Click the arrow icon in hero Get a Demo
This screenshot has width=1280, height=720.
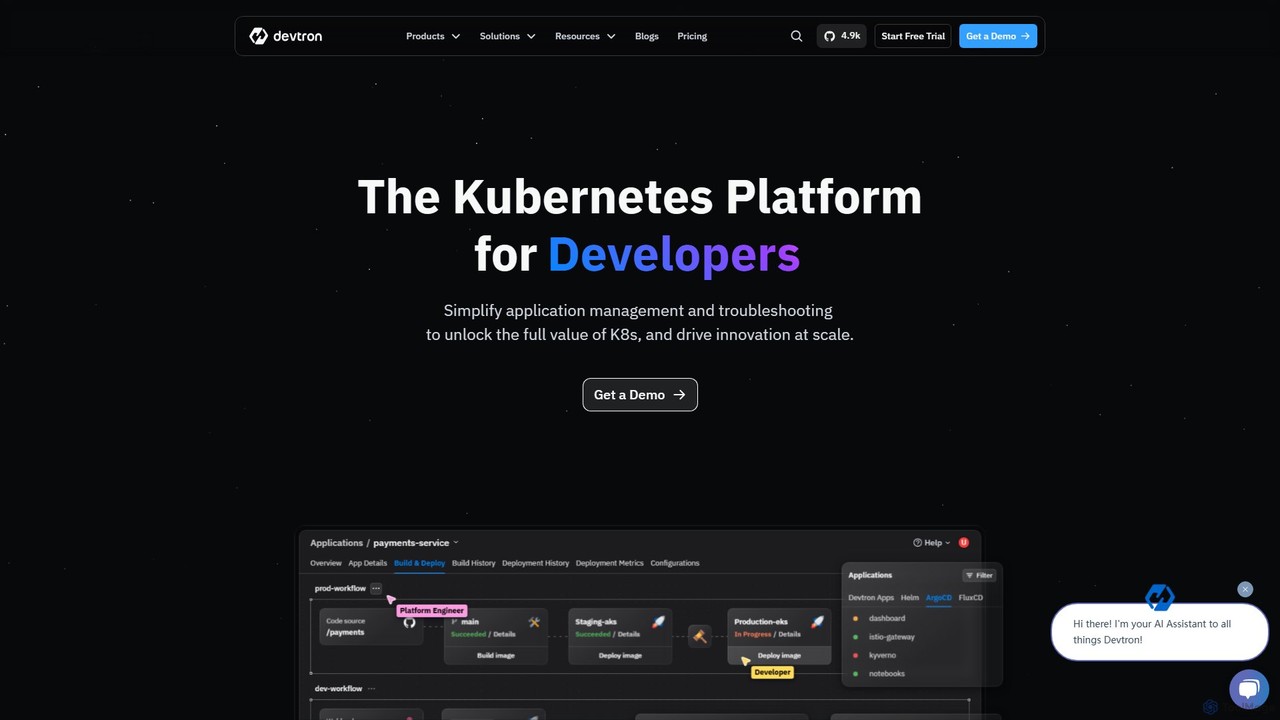pos(679,395)
